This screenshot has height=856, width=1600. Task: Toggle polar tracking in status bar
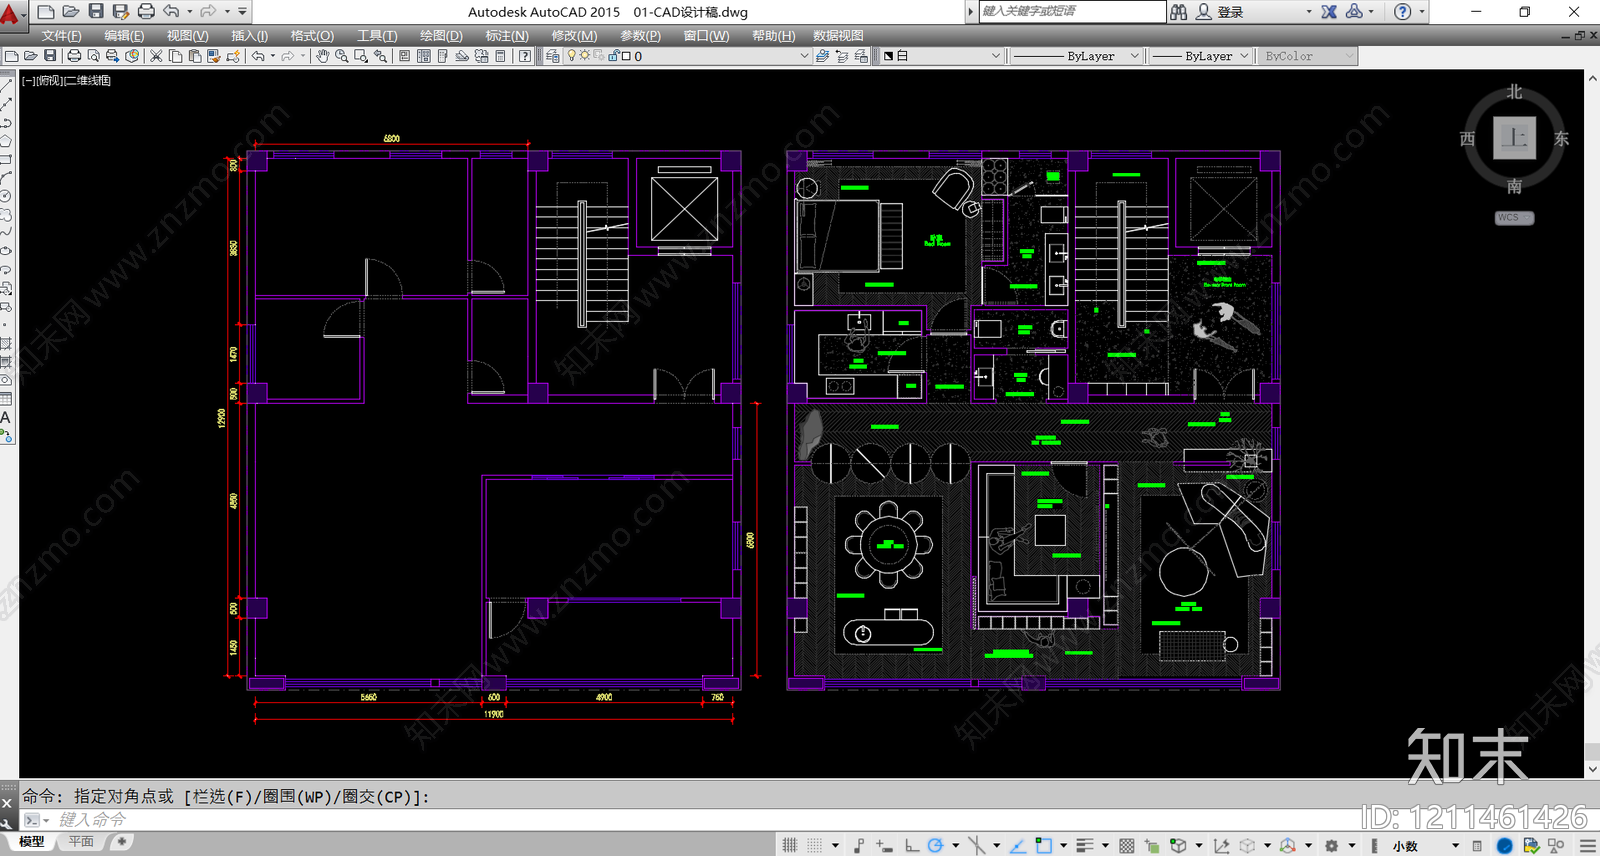(935, 845)
